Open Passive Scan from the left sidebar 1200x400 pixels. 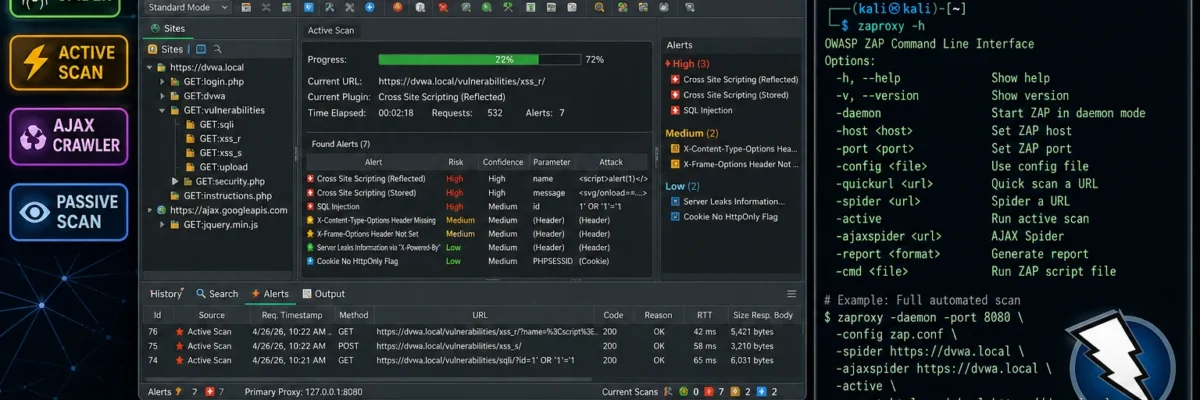(69, 211)
